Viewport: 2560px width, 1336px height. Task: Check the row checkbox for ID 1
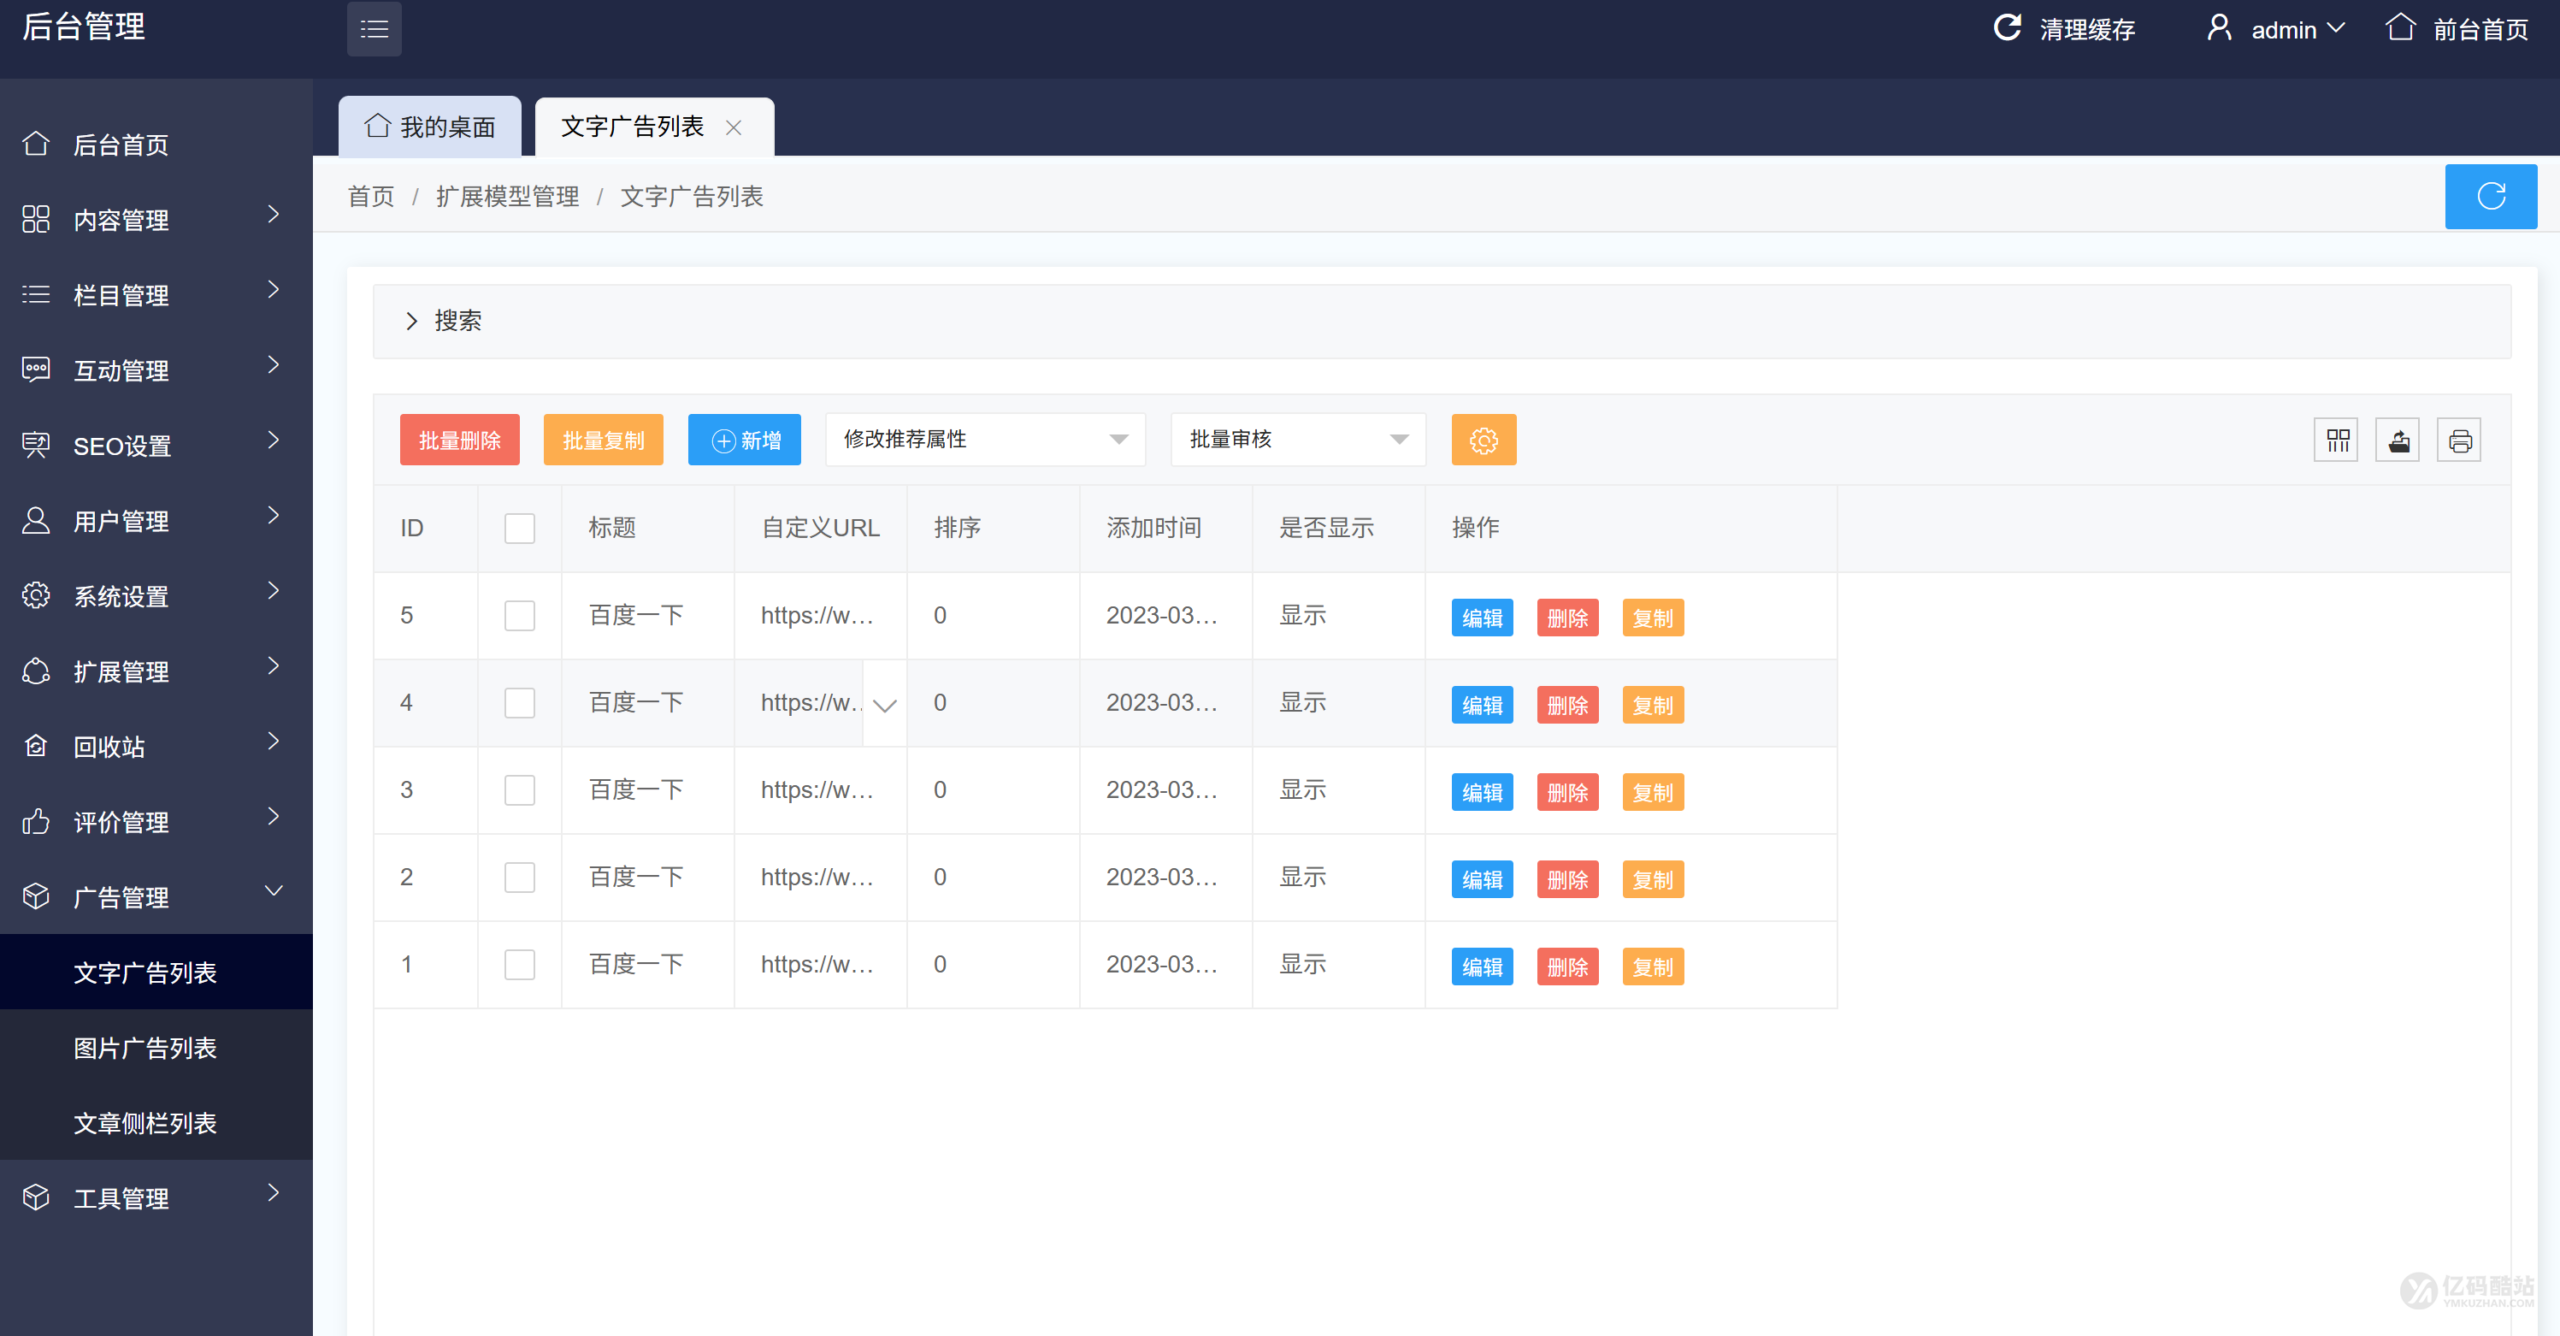coord(519,964)
